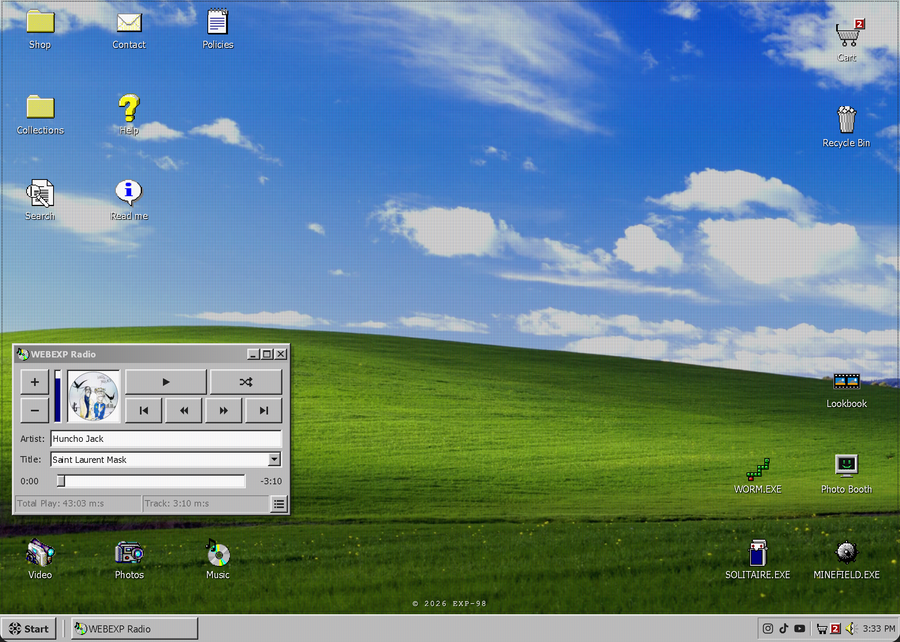900x642 pixels.
Task: Play the current radio track
Action: tap(165, 382)
